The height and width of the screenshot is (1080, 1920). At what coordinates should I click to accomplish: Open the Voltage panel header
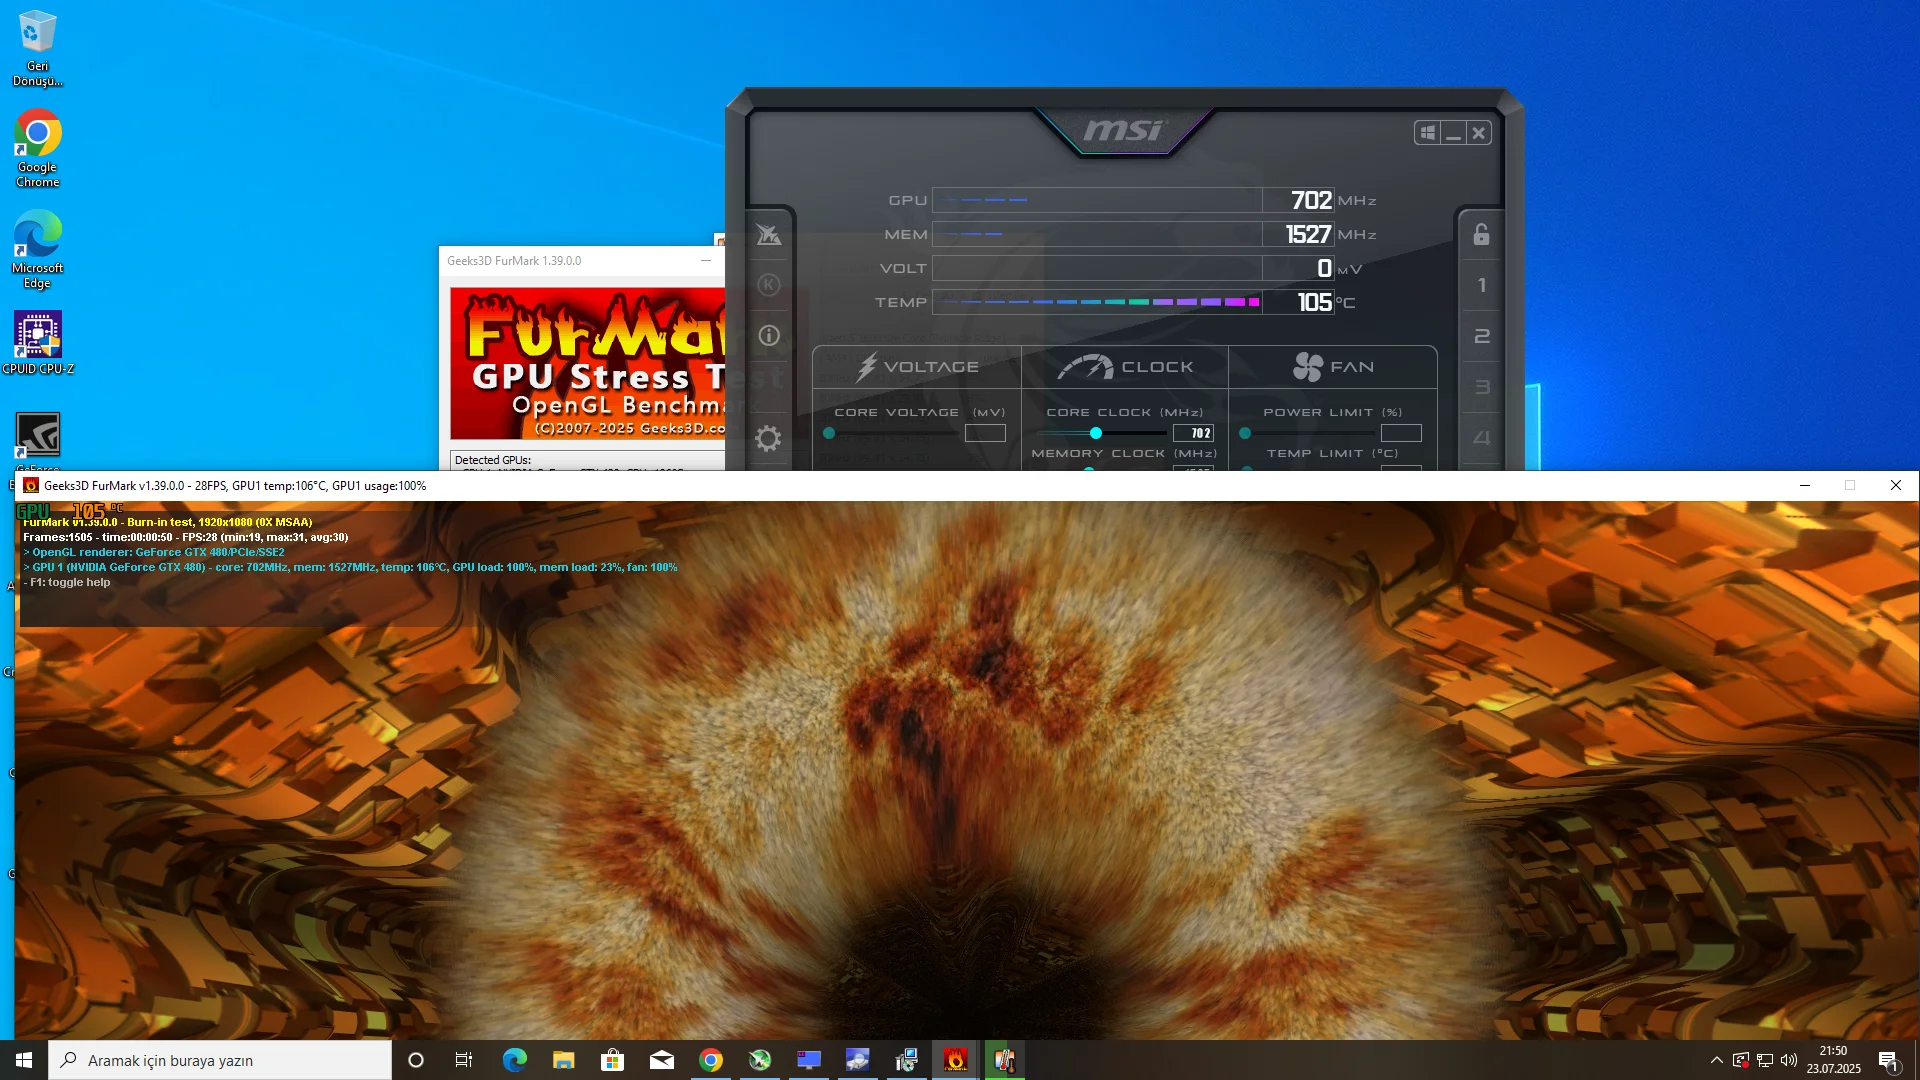[x=917, y=367]
